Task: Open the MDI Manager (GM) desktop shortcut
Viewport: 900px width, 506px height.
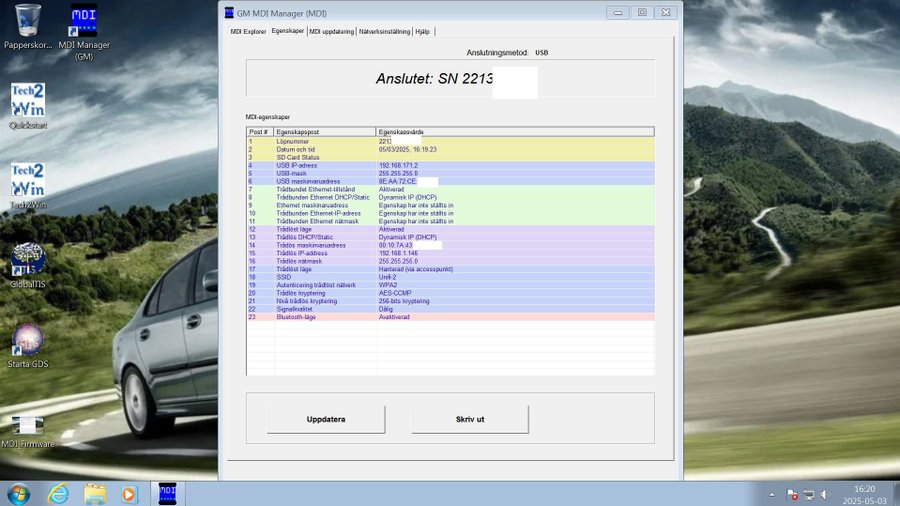Action: point(84,32)
